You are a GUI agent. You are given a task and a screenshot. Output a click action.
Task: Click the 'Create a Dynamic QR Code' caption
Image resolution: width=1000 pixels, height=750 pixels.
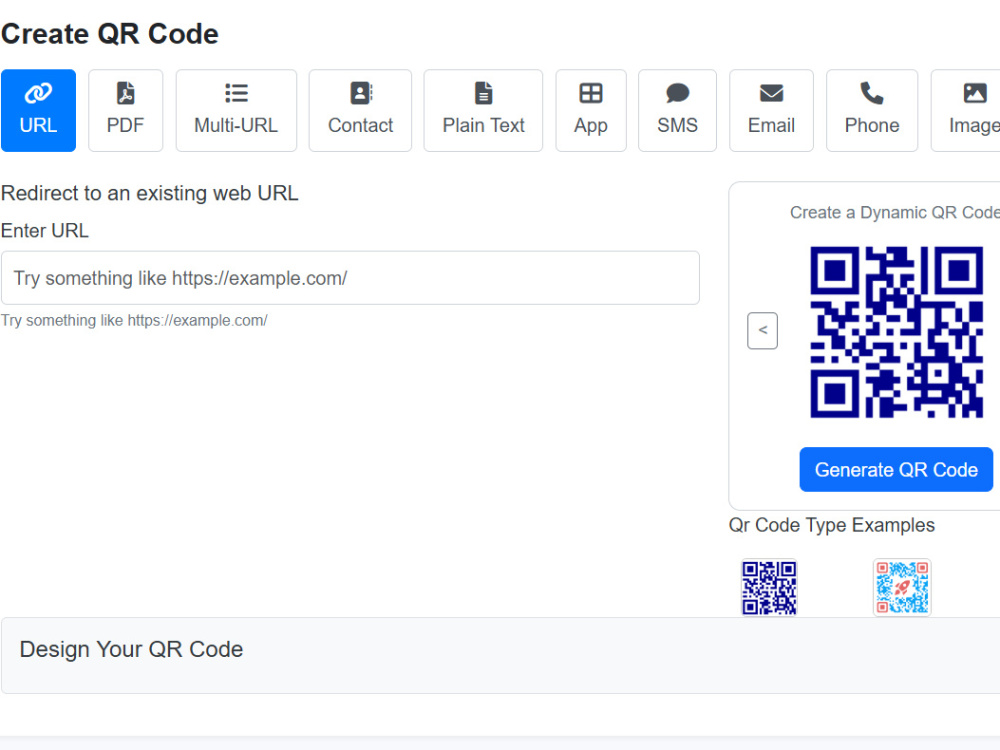pos(895,212)
